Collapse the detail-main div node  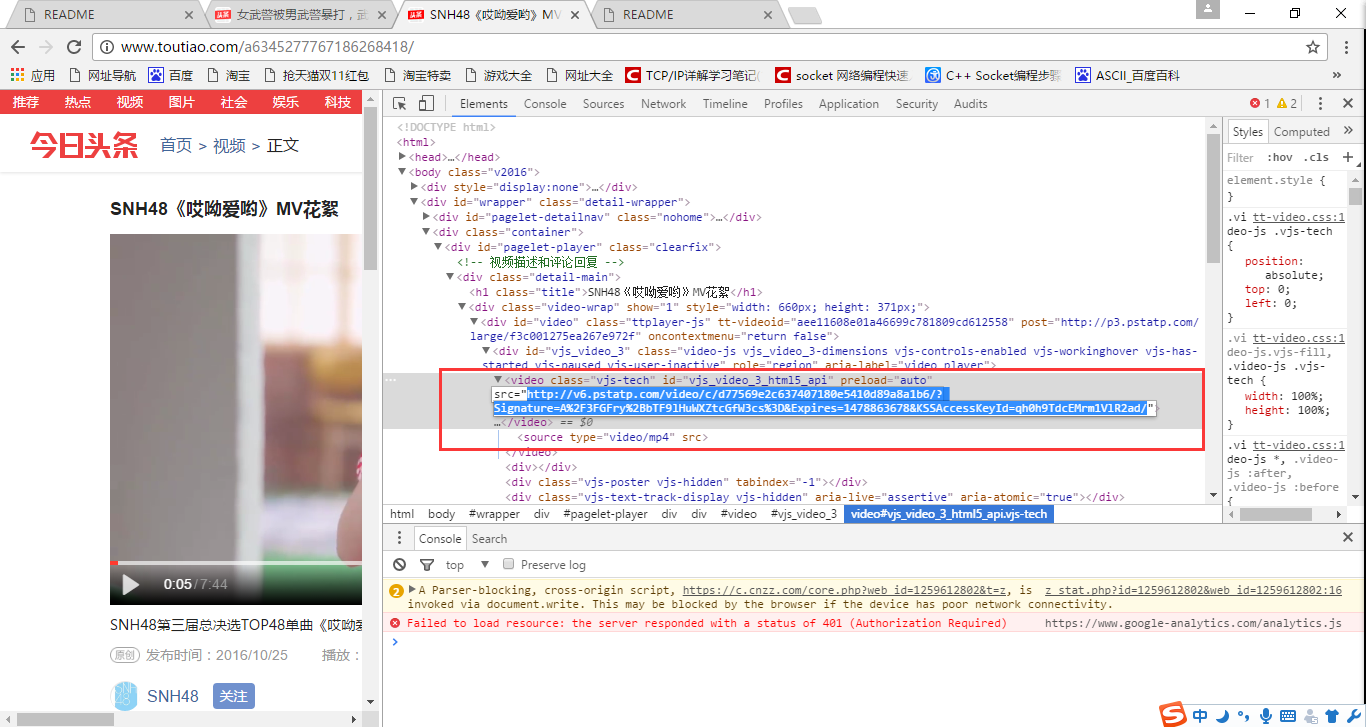pyautogui.click(x=450, y=277)
